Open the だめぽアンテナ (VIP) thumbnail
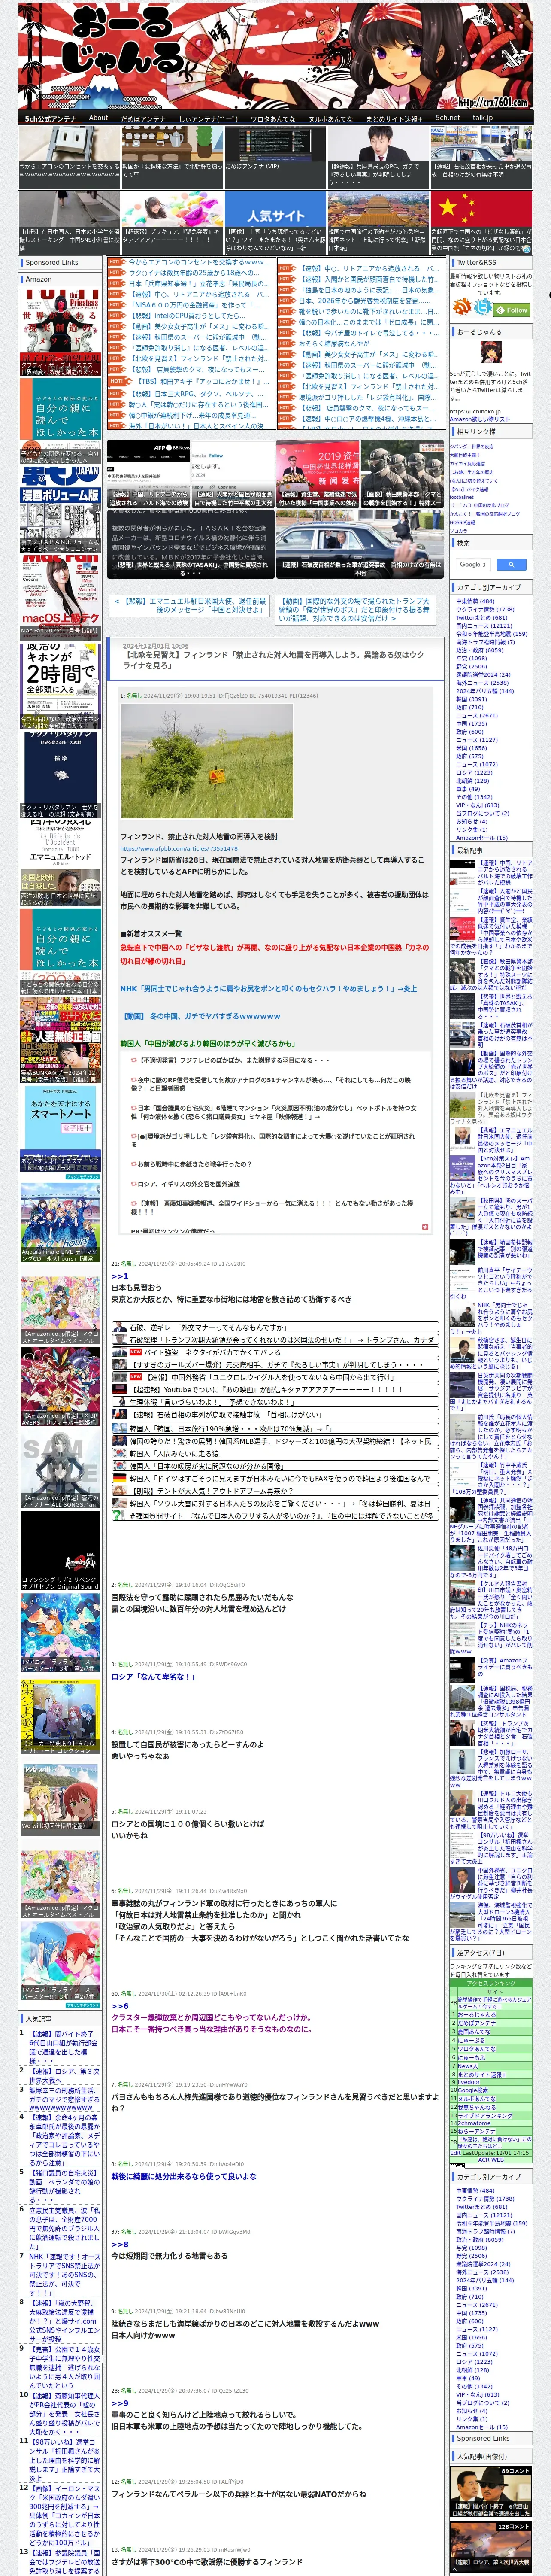 tap(275, 144)
